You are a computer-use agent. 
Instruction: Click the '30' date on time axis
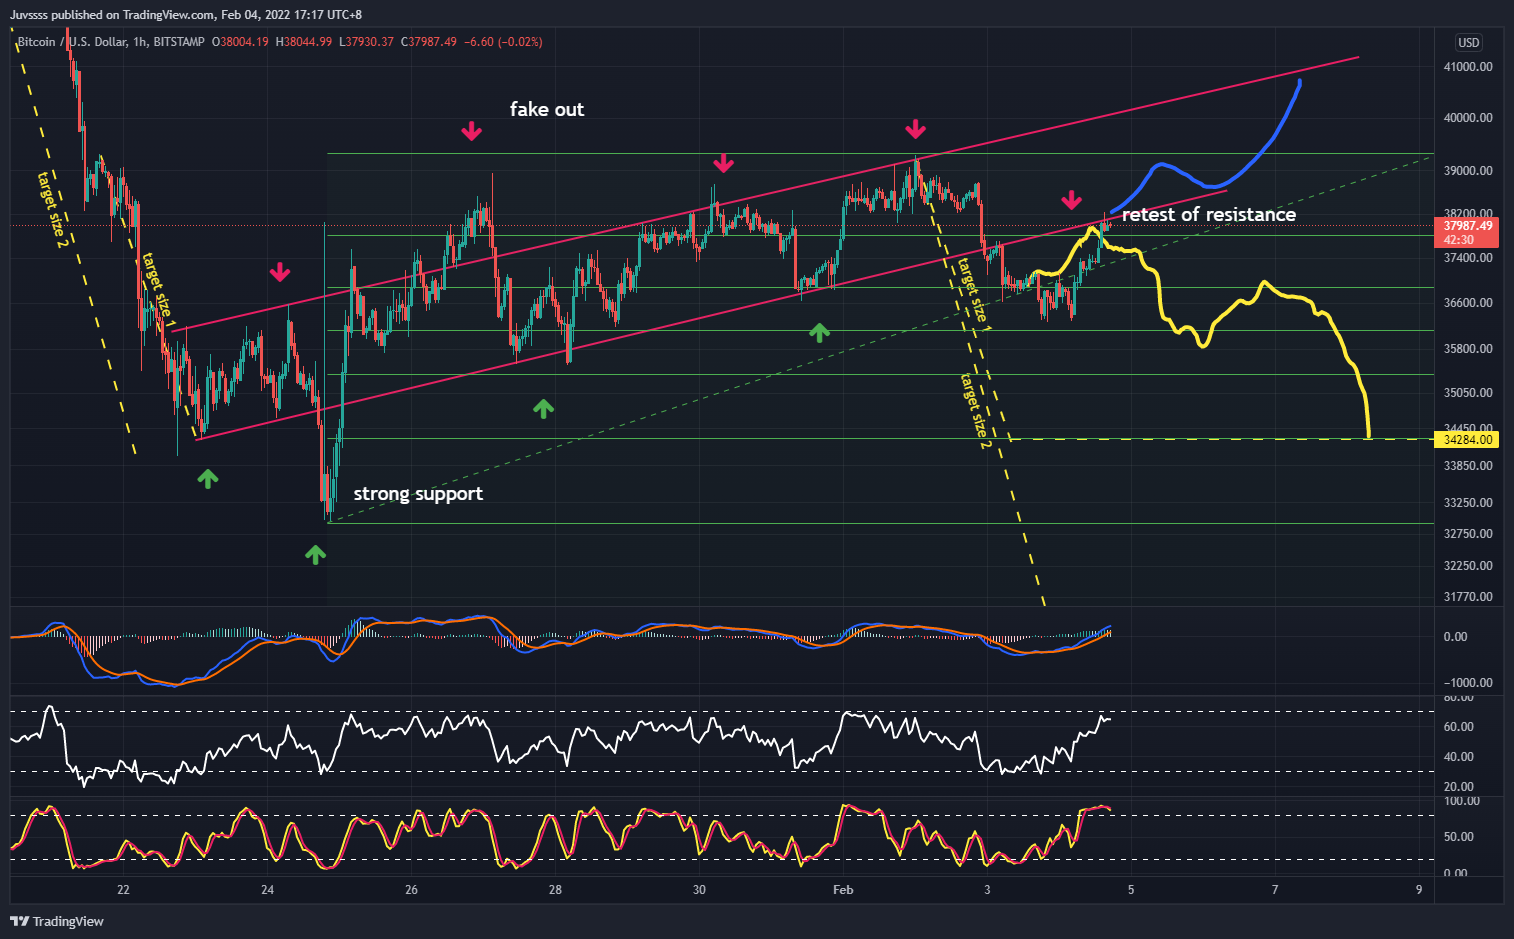tap(699, 890)
